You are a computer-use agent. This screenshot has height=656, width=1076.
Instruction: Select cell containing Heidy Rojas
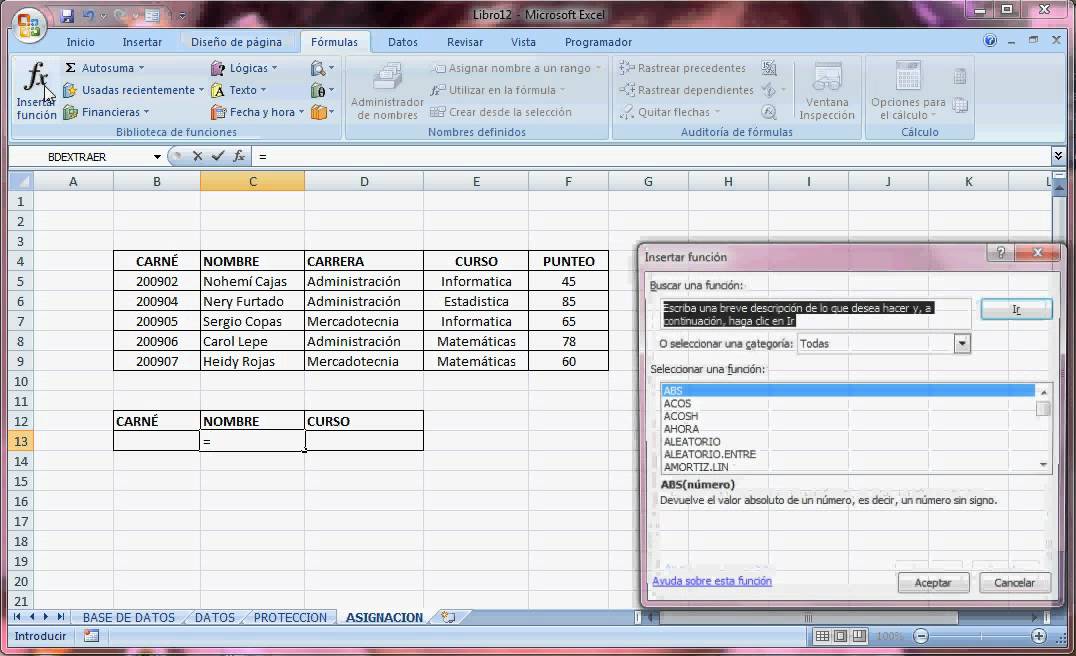click(253, 361)
